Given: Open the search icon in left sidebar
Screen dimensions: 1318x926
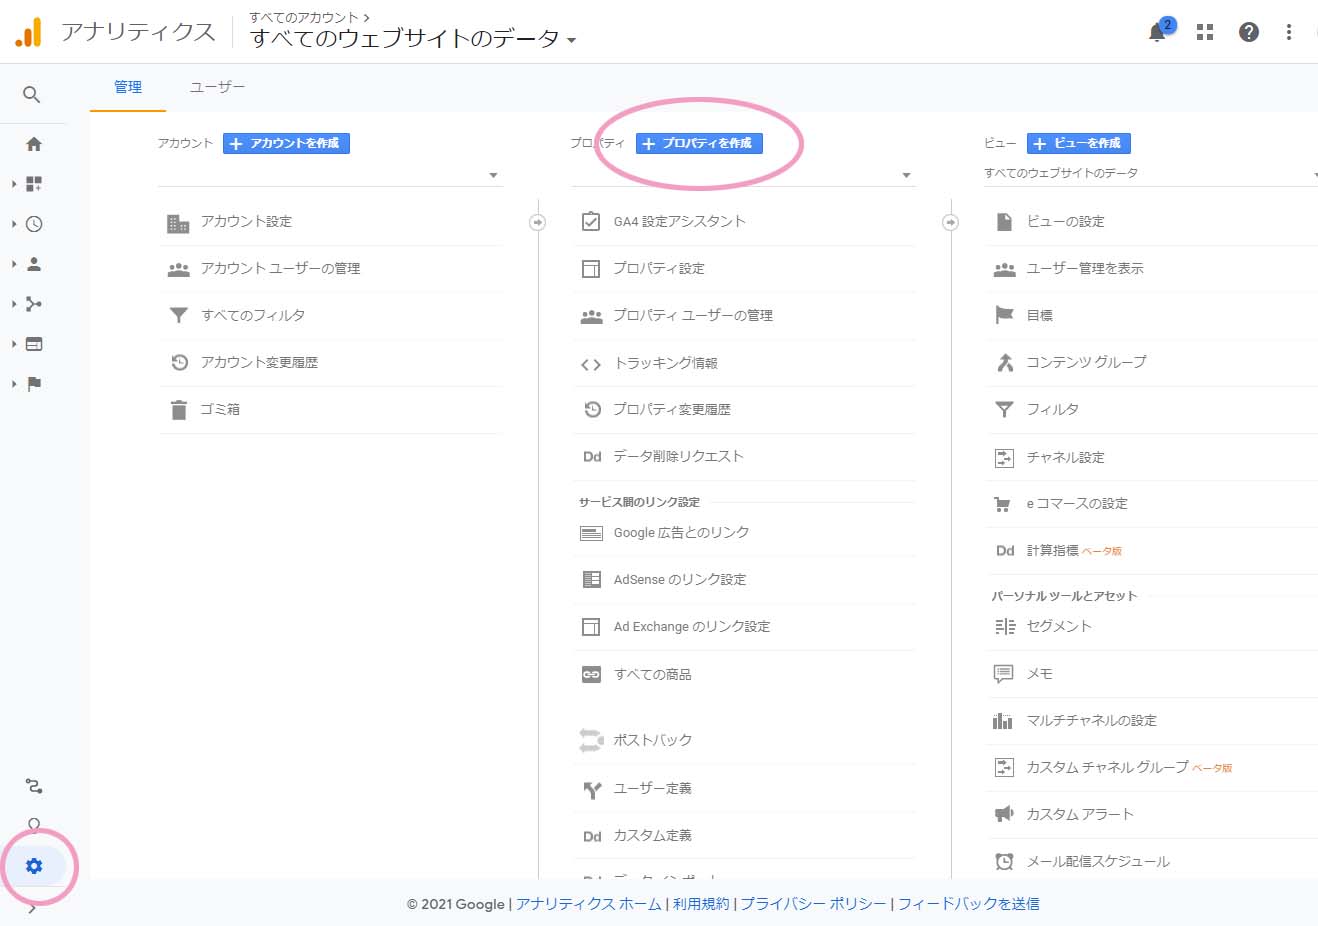Looking at the screenshot, I should (32, 95).
